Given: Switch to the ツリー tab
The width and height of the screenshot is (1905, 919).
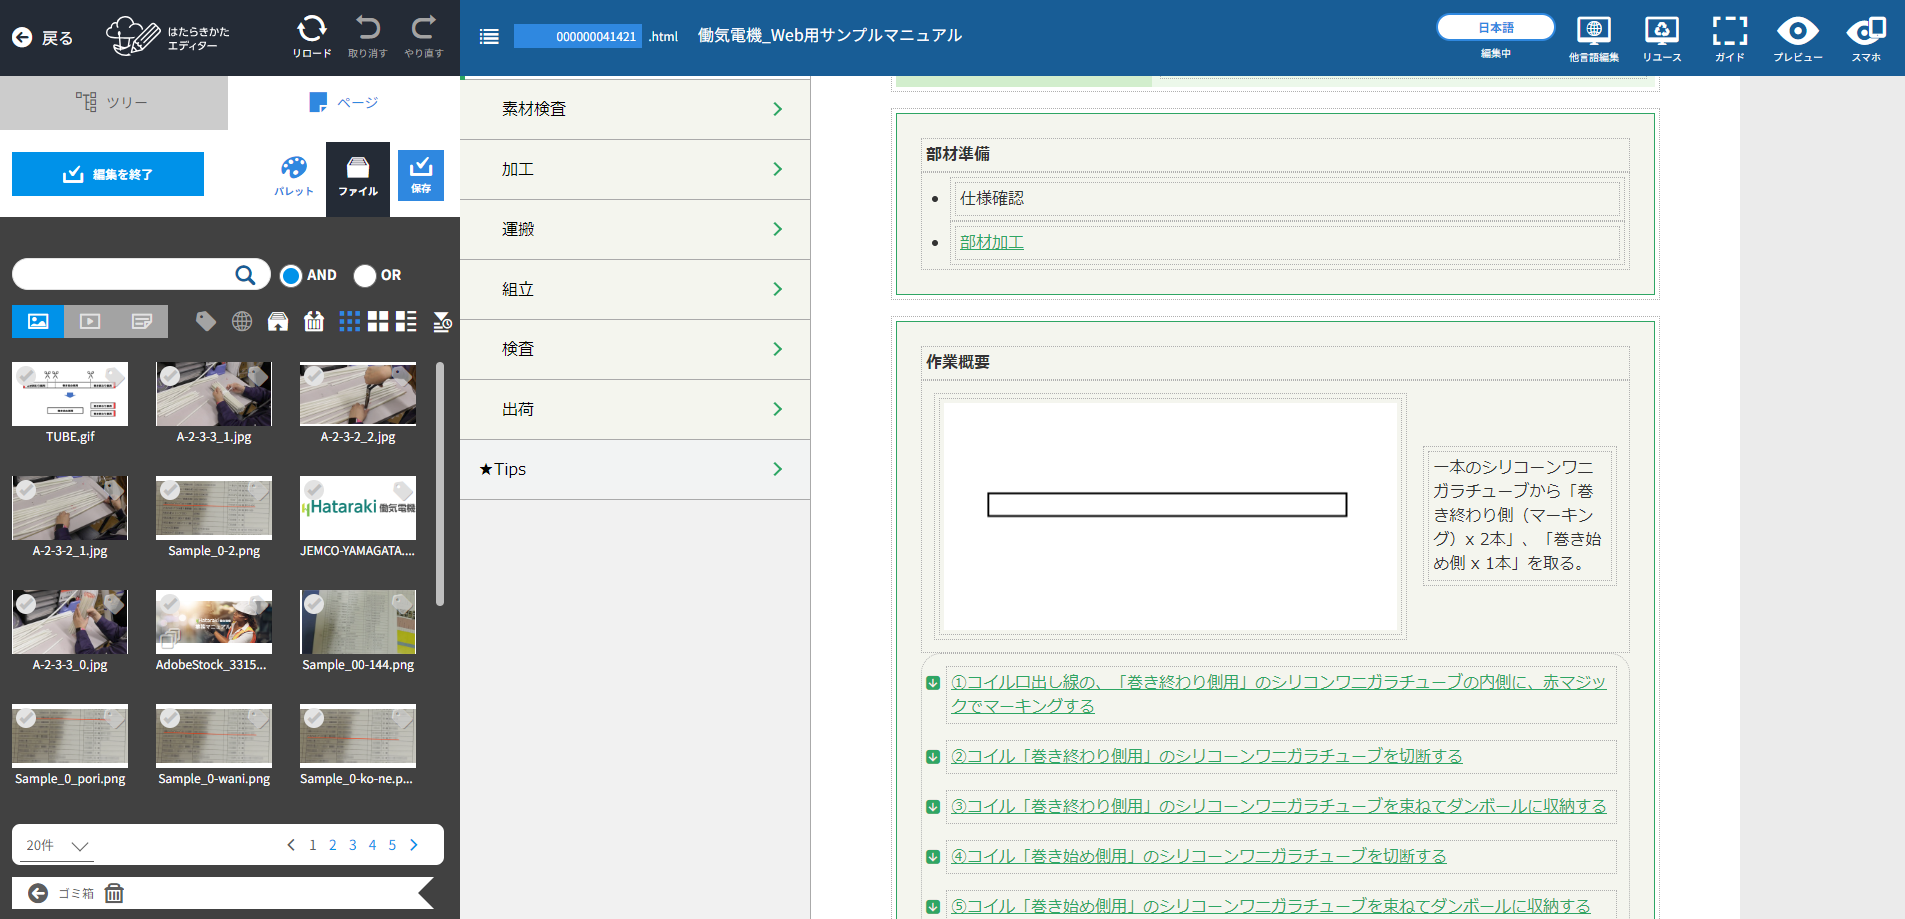Looking at the screenshot, I should tap(113, 102).
